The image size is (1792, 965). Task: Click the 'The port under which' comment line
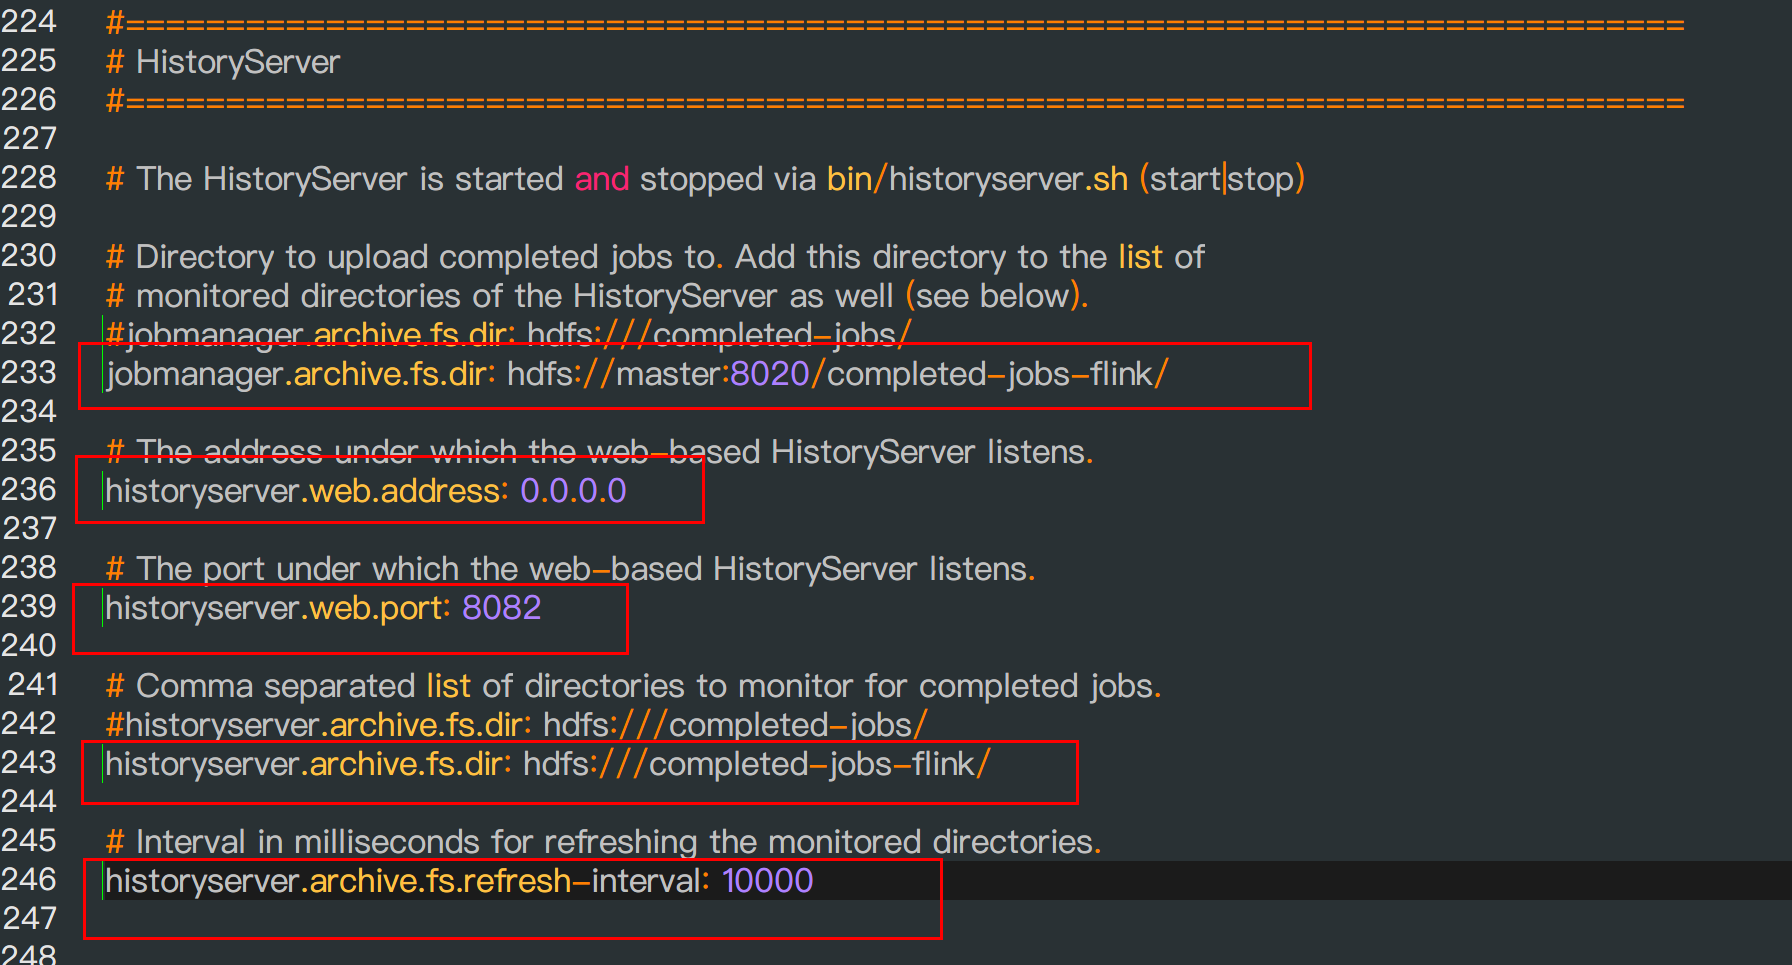point(570,569)
